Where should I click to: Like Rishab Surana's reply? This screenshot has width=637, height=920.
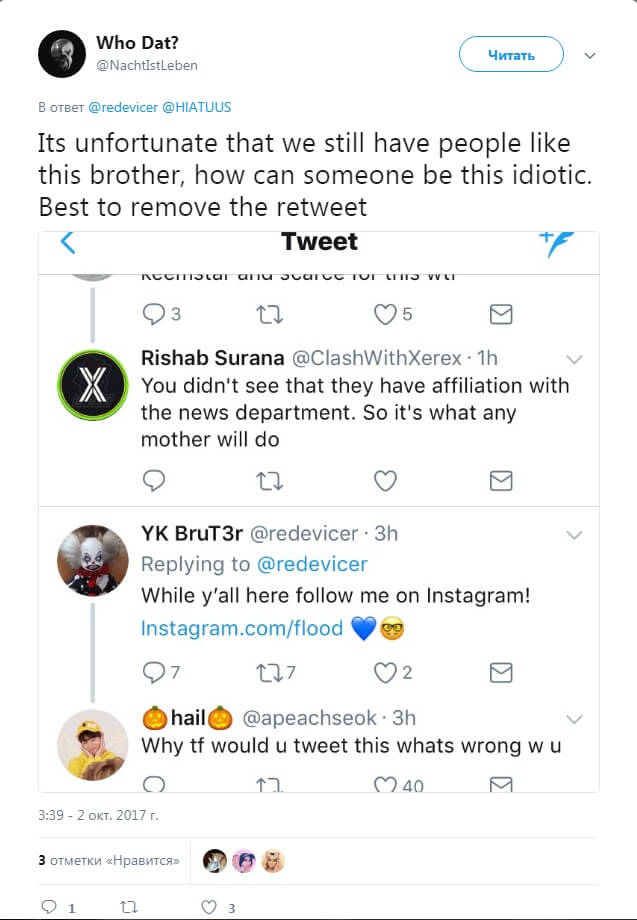click(385, 481)
